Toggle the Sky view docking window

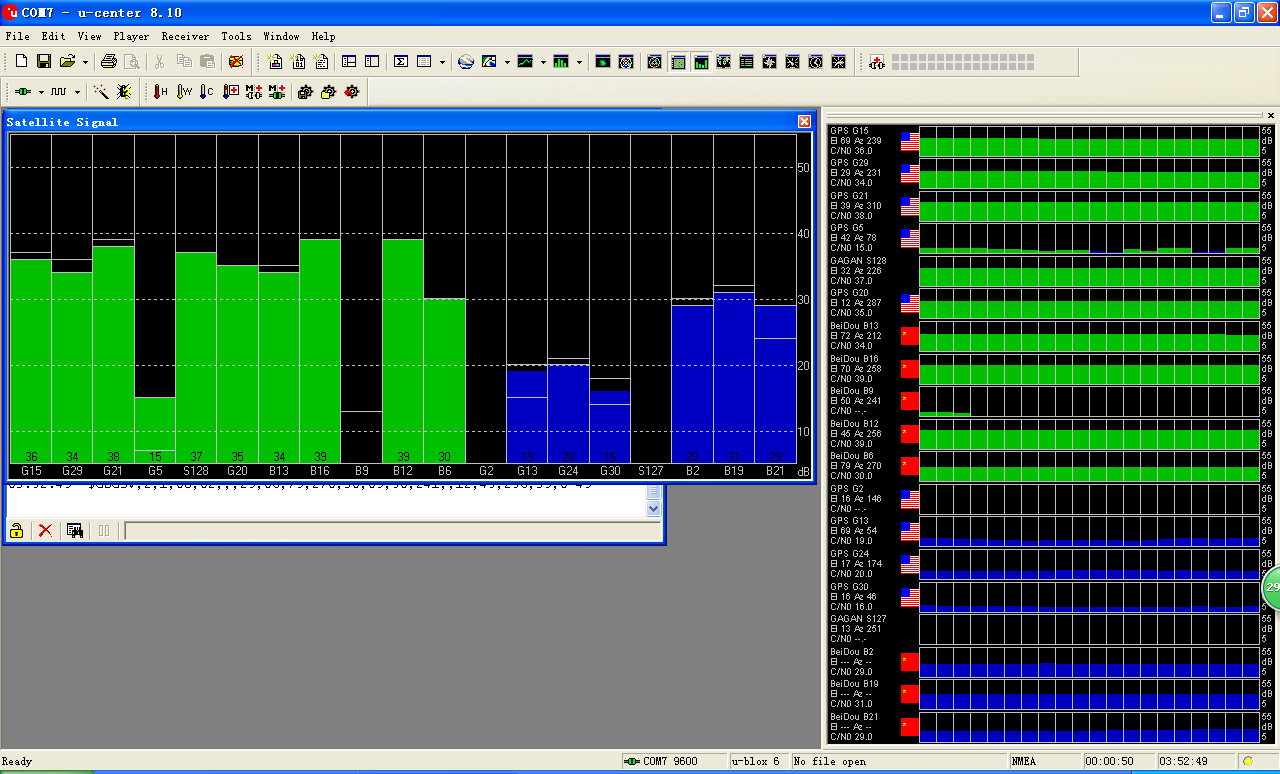654,62
